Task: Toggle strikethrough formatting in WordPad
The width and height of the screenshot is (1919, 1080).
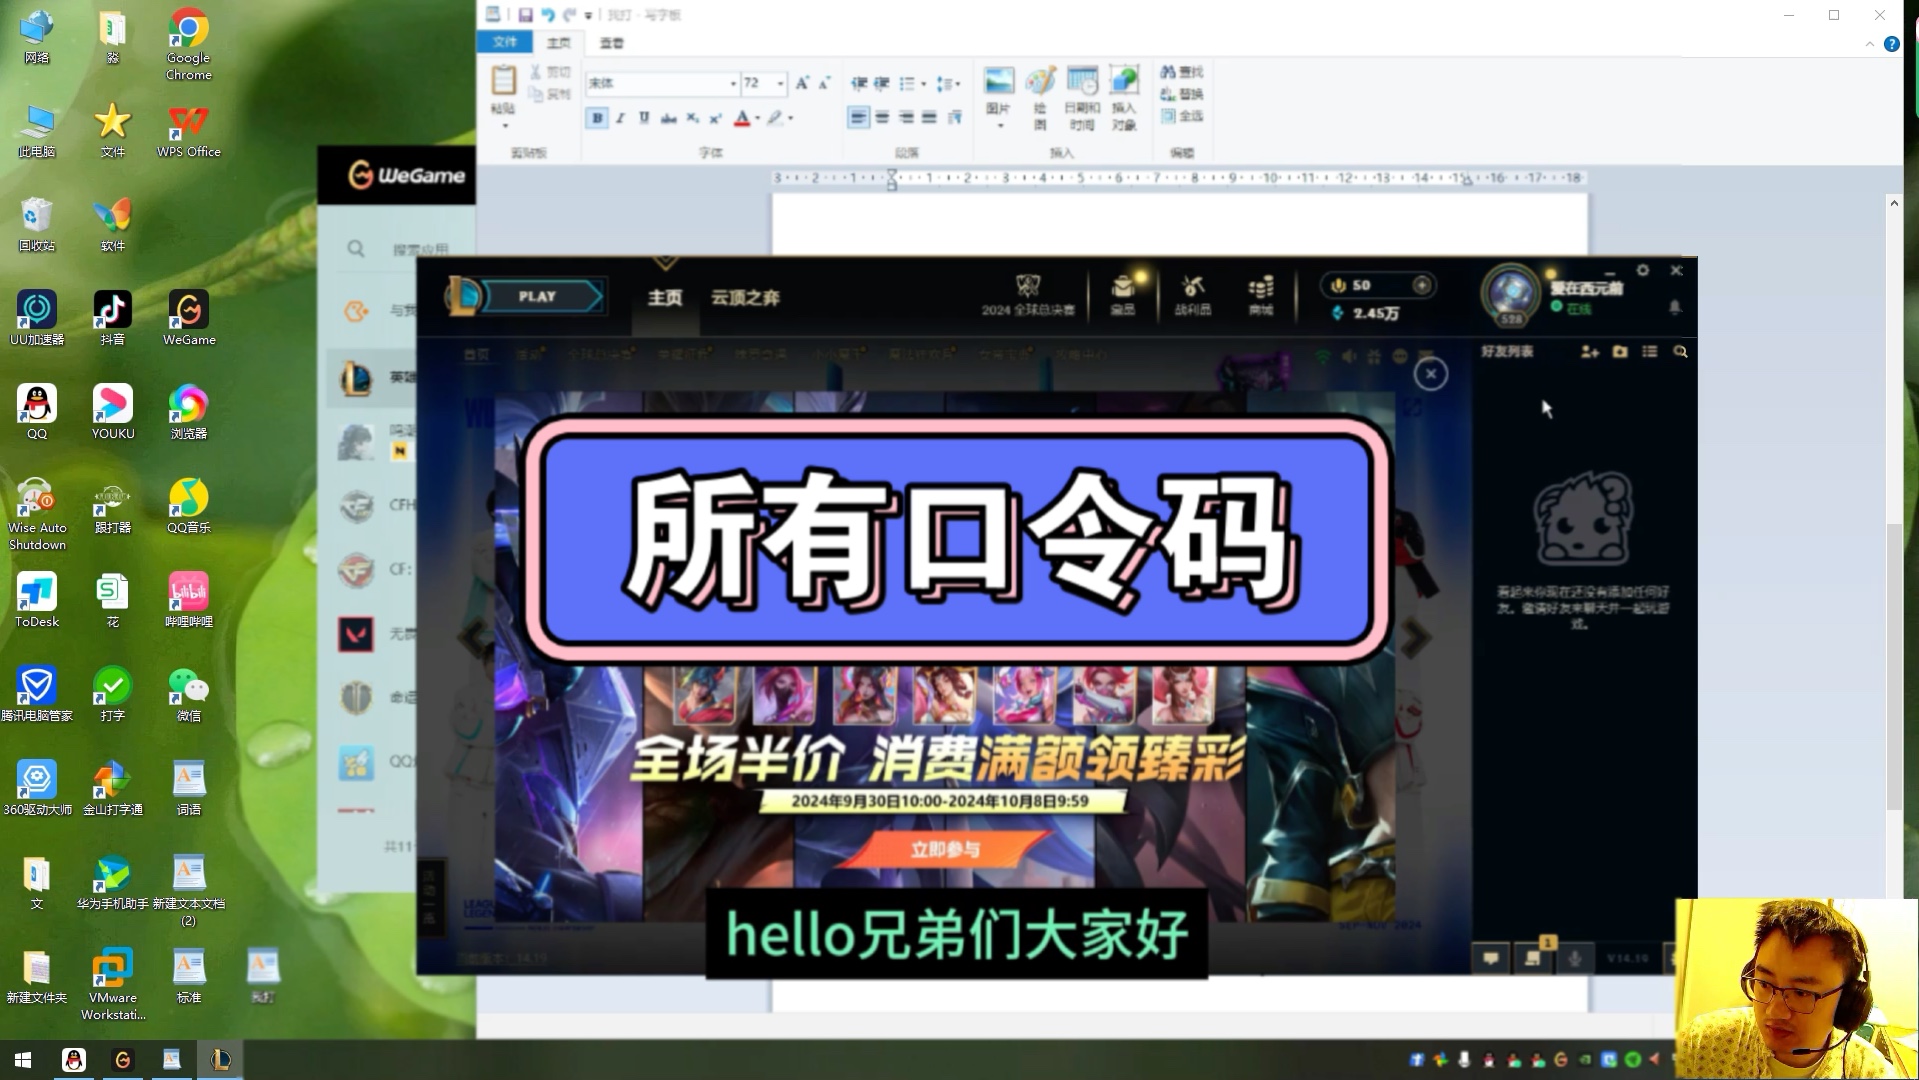Action: [668, 118]
